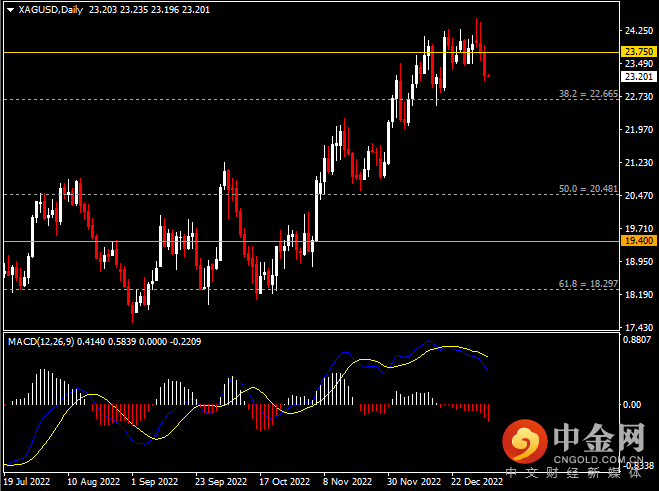This screenshot has width=659, height=491.
Task: Click the 0.00 MACD zero level label
Action: coord(632,405)
